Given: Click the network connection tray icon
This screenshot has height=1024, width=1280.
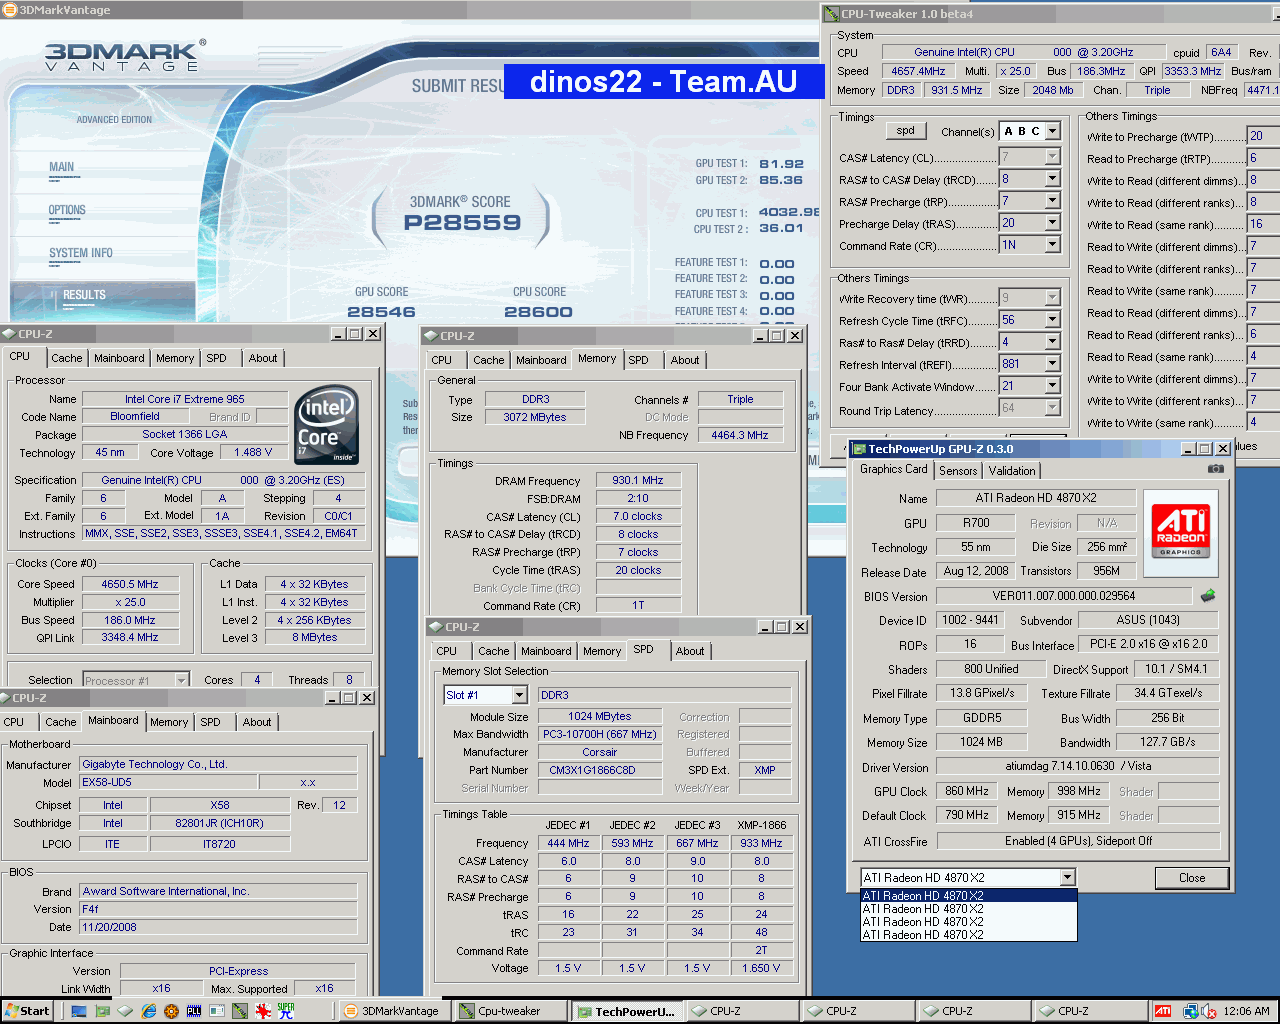Looking at the screenshot, I should (1190, 1011).
